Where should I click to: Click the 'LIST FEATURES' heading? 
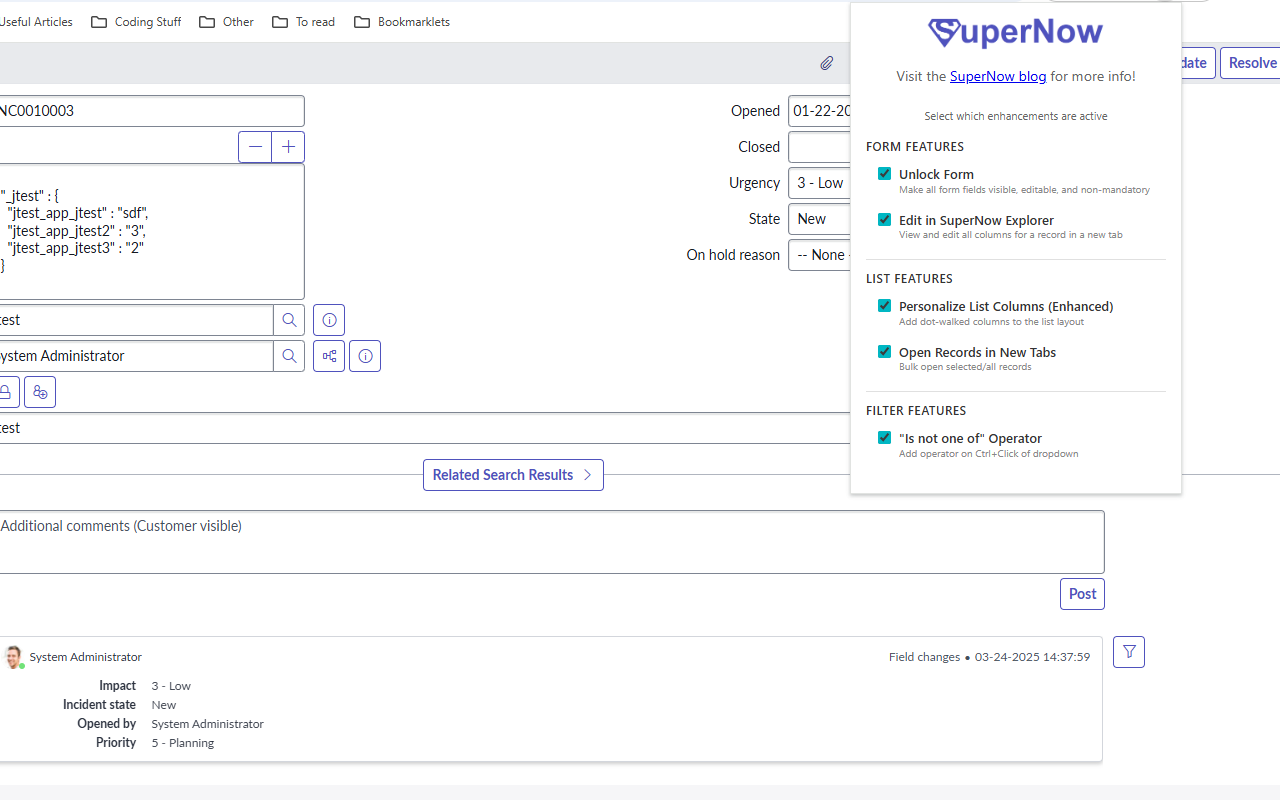click(x=909, y=279)
